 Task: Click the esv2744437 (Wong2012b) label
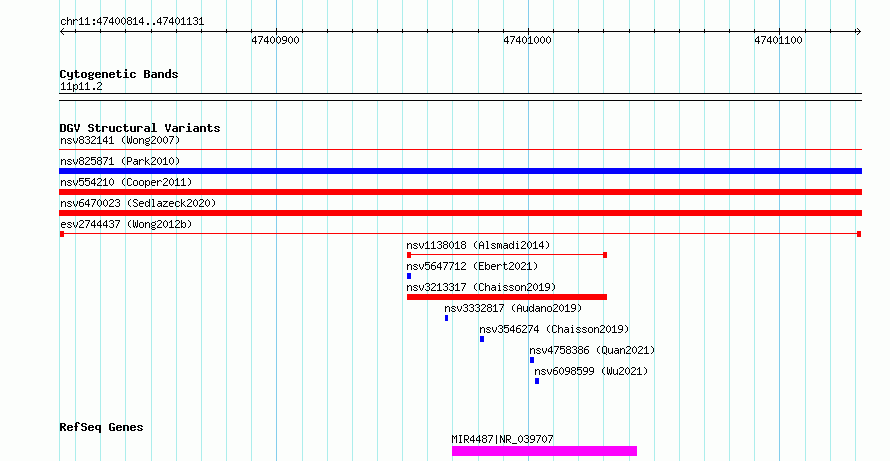coord(126,224)
